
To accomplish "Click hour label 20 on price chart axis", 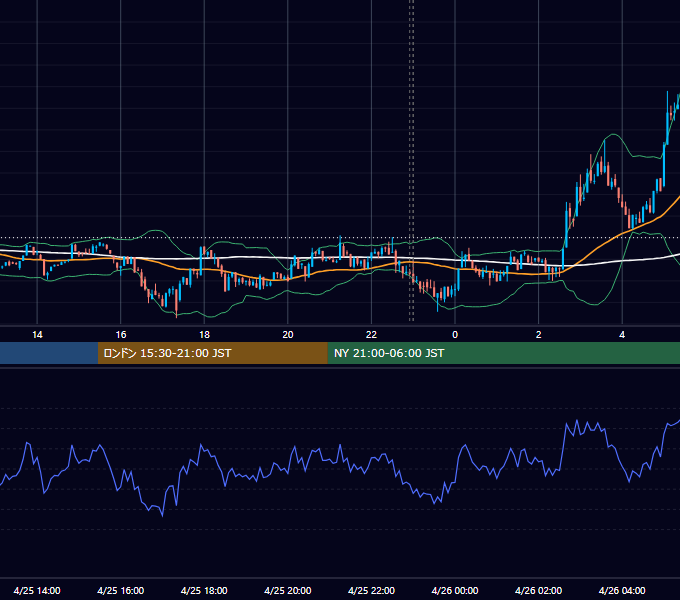I will coord(288,335).
